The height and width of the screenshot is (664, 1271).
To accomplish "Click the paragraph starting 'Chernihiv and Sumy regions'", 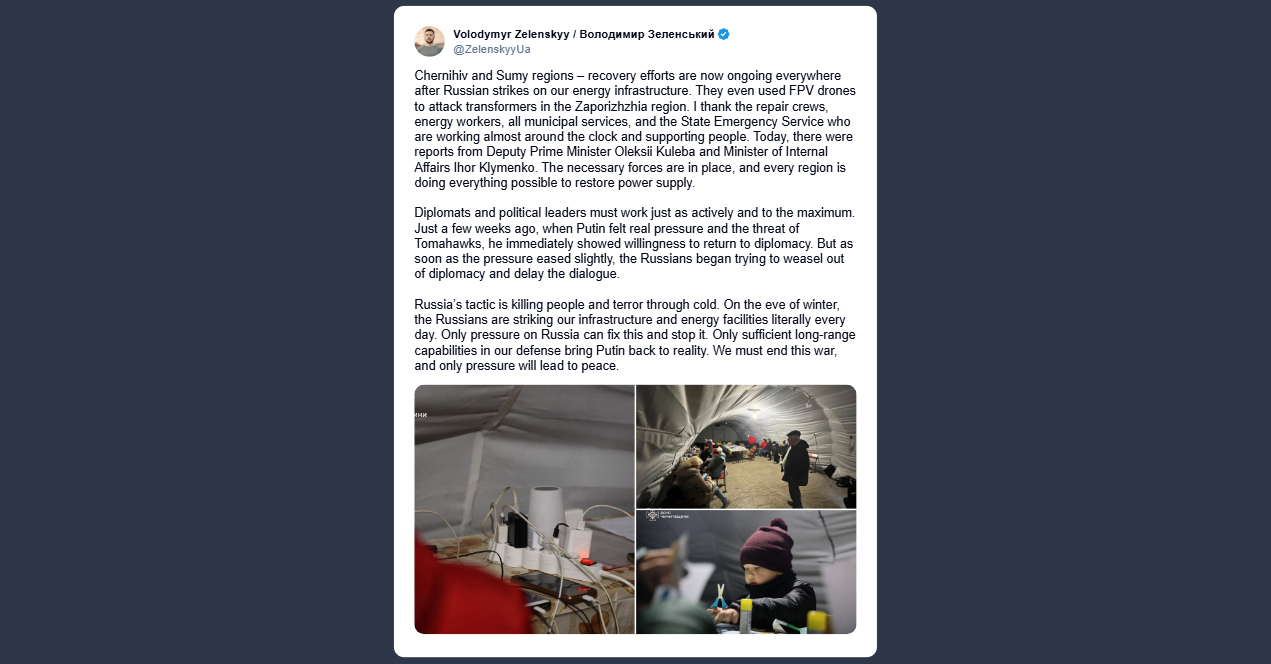I will 634,130.
